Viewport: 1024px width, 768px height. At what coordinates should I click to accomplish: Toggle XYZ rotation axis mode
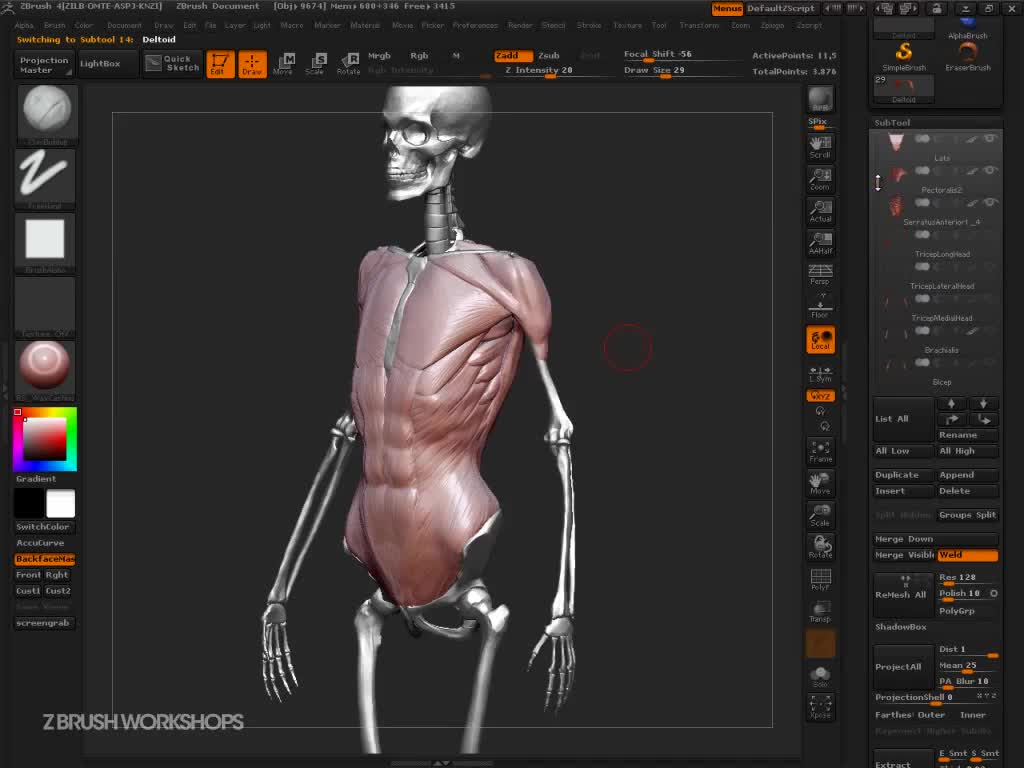(820, 396)
